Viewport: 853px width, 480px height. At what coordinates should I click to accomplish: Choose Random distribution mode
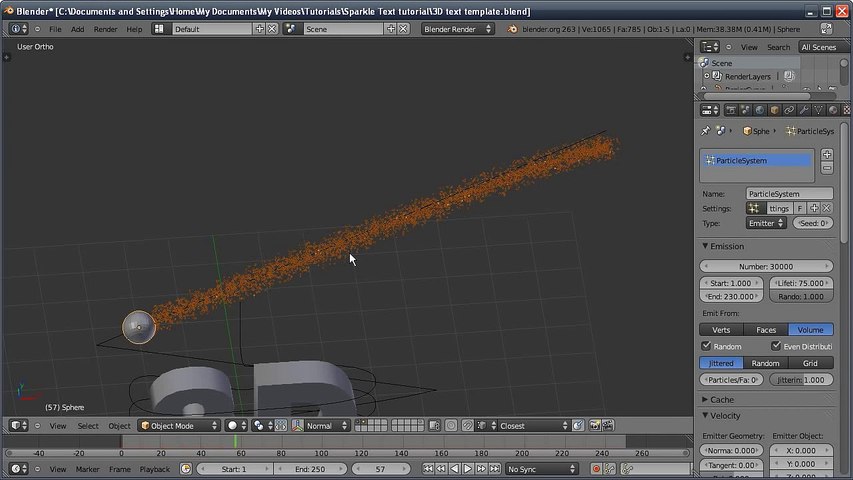(x=766, y=363)
